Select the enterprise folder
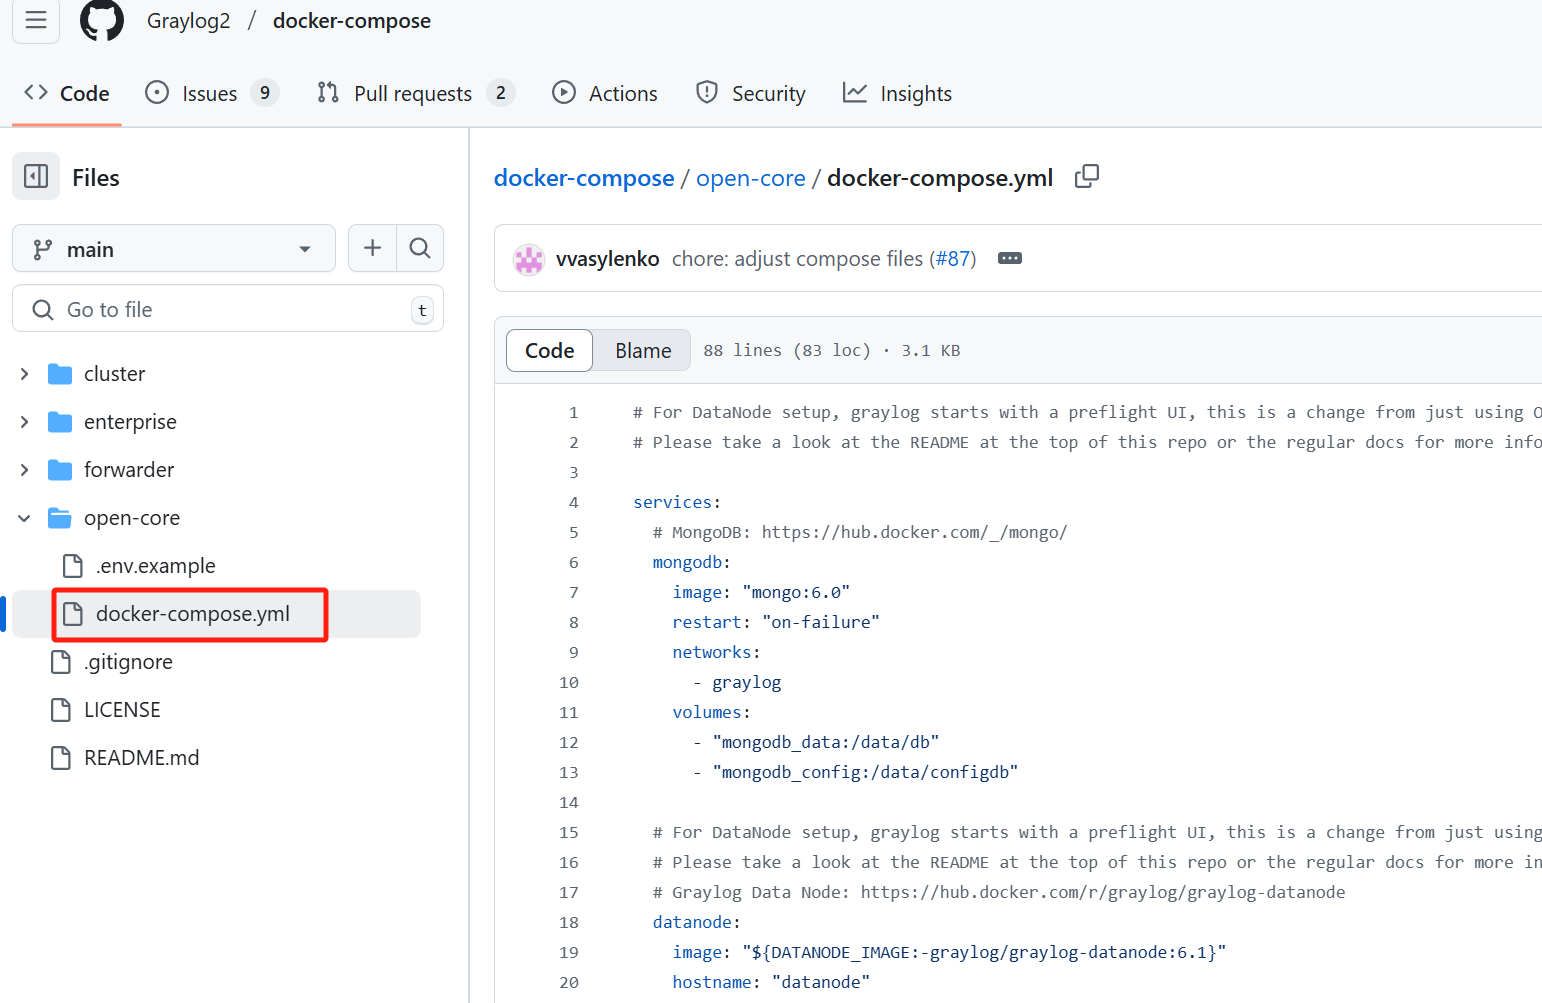 [130, 422]
